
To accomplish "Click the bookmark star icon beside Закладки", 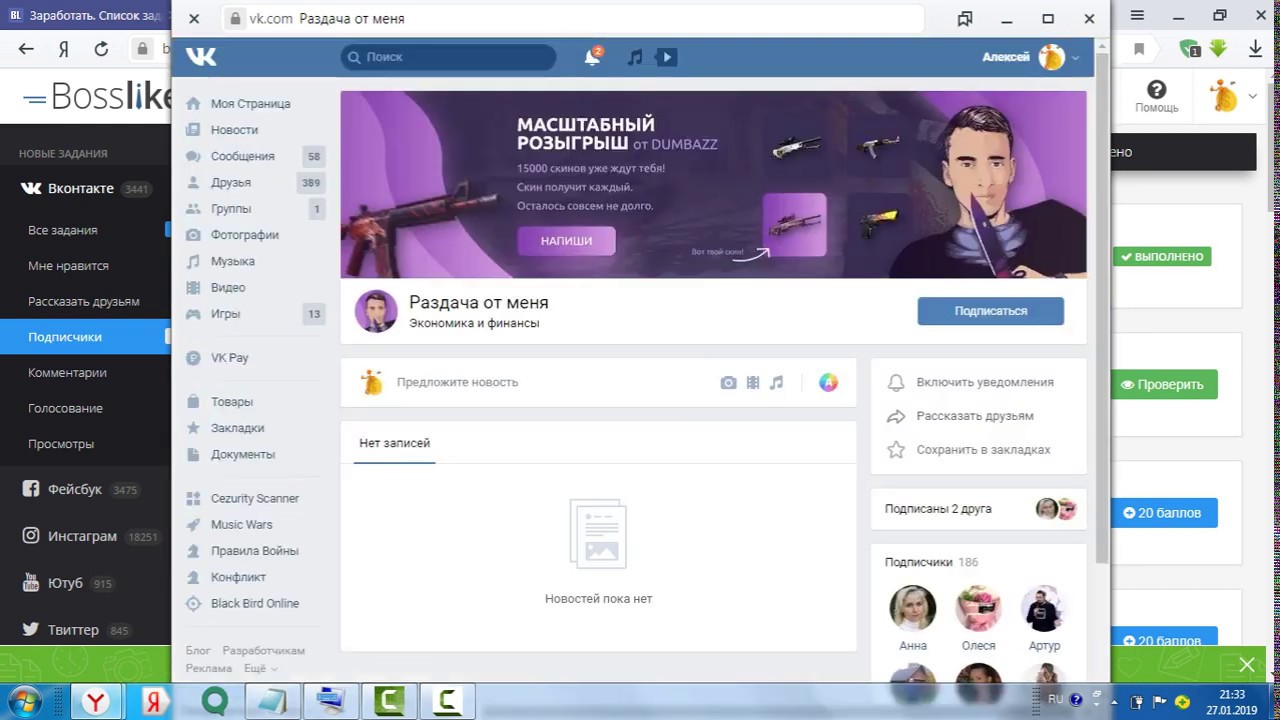I will click(x=193, y=428).
